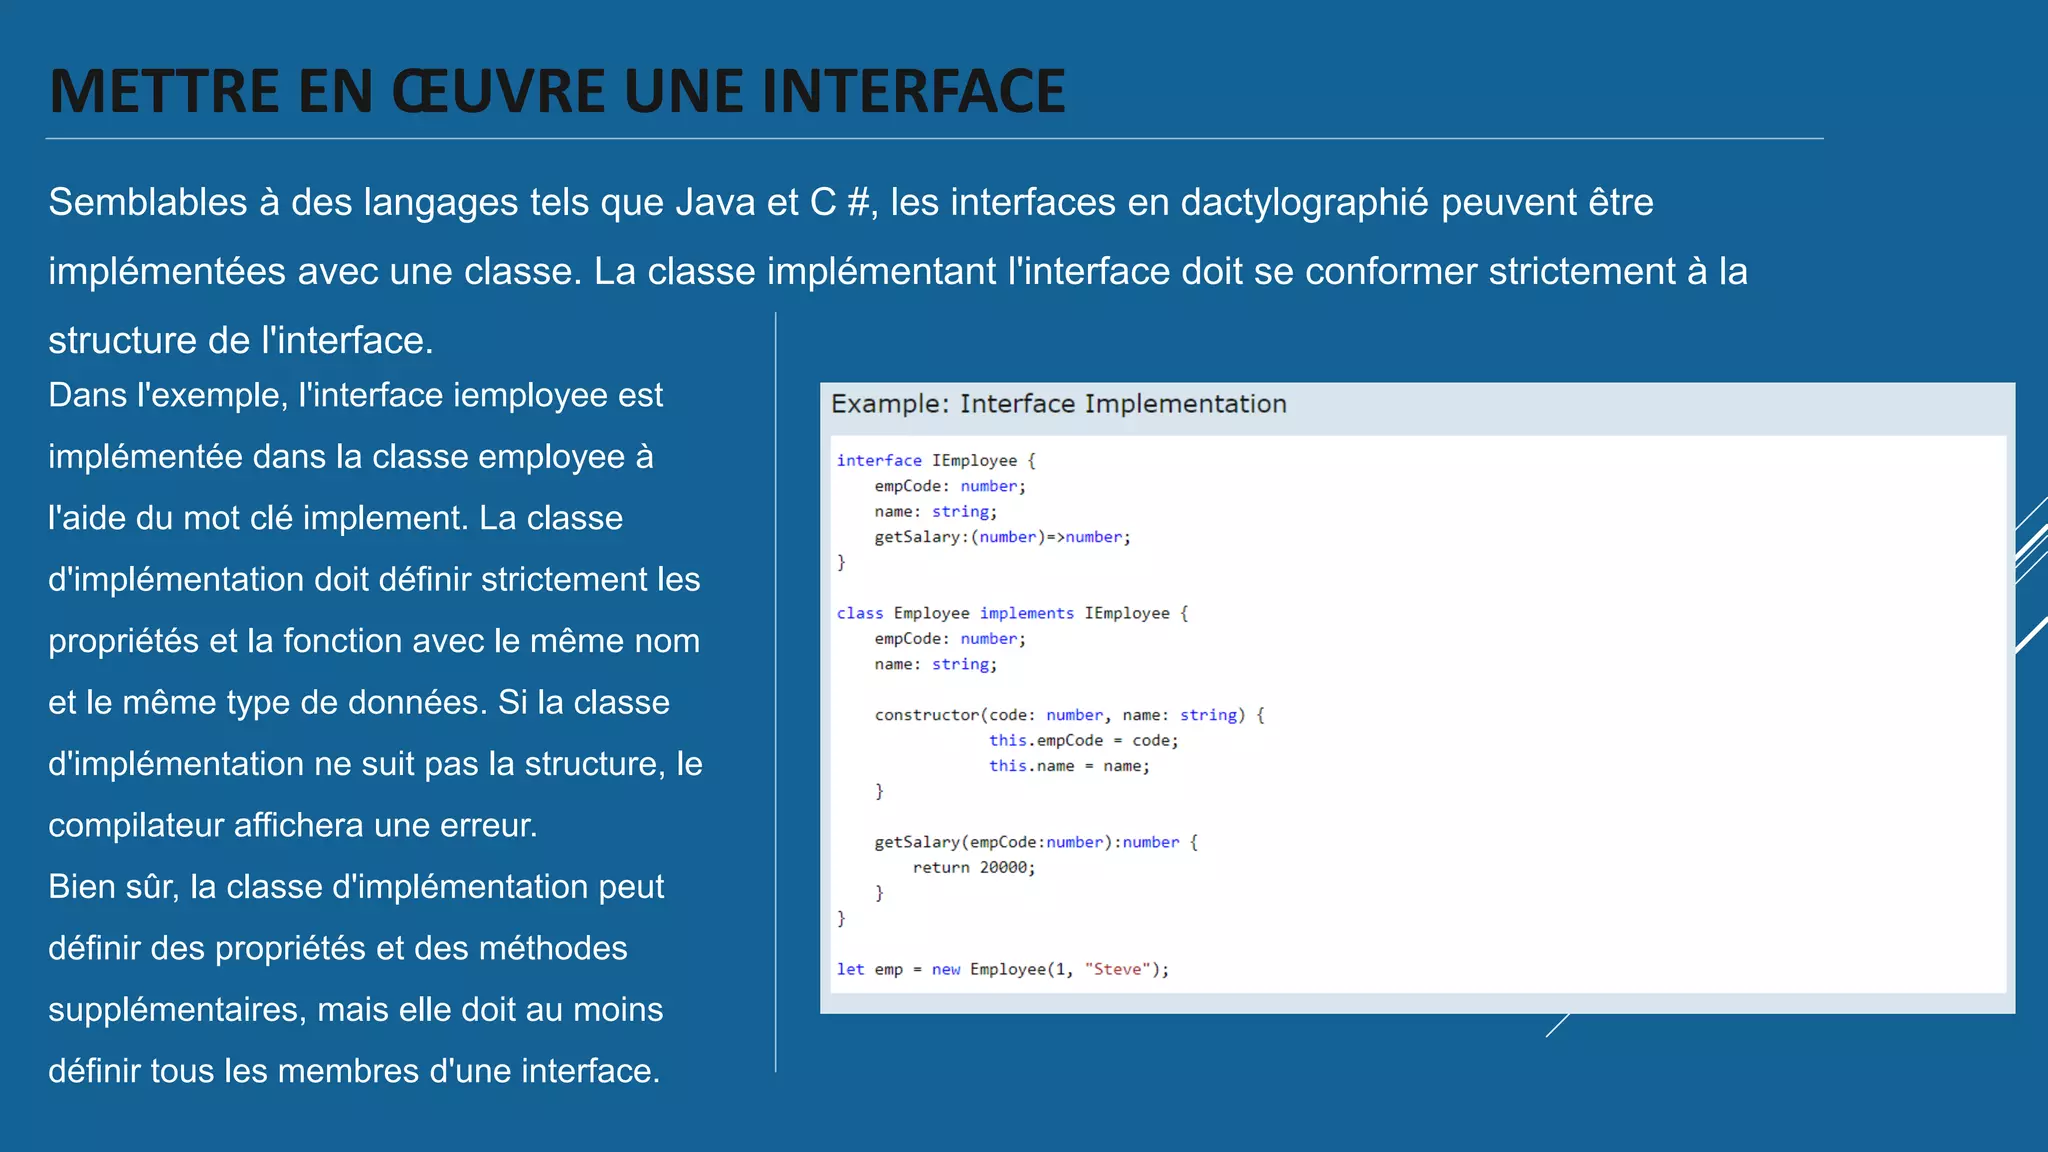
Task: Click the line 'let emp = new Employee(1, "Steve");'
Action: (1002, 969)
